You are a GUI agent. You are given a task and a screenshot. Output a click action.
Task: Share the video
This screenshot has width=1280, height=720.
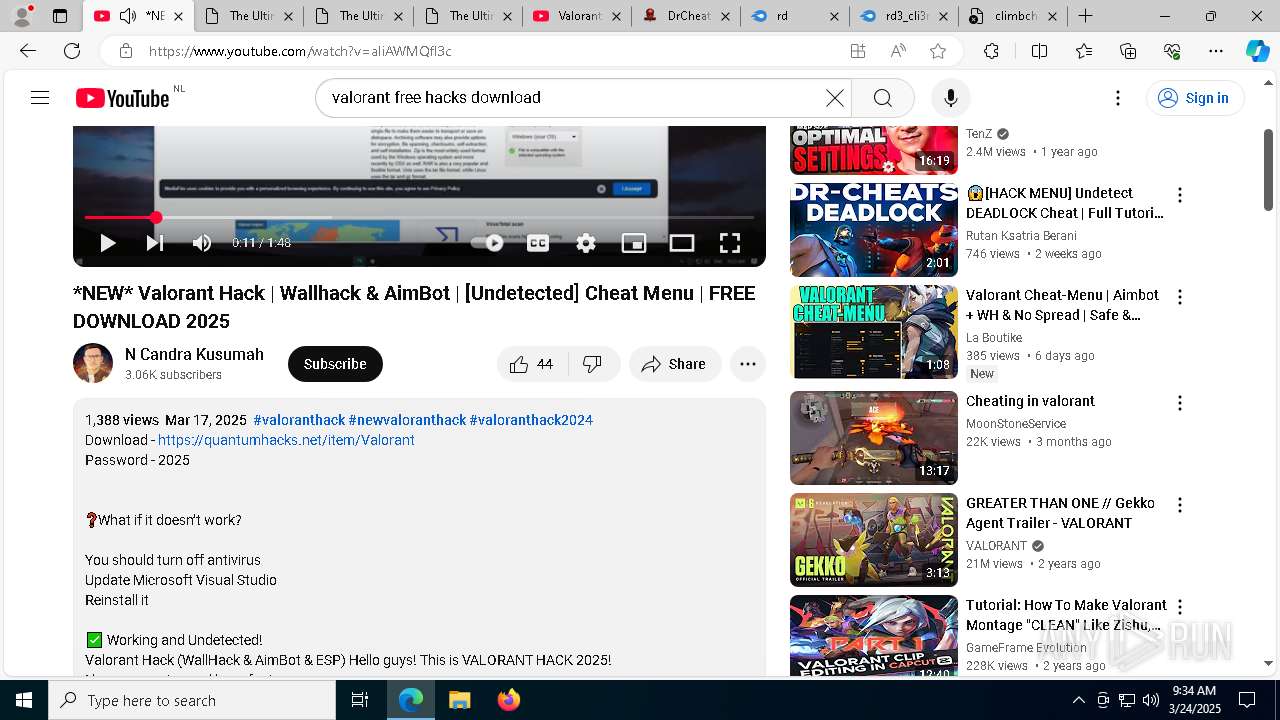[674, 364]
